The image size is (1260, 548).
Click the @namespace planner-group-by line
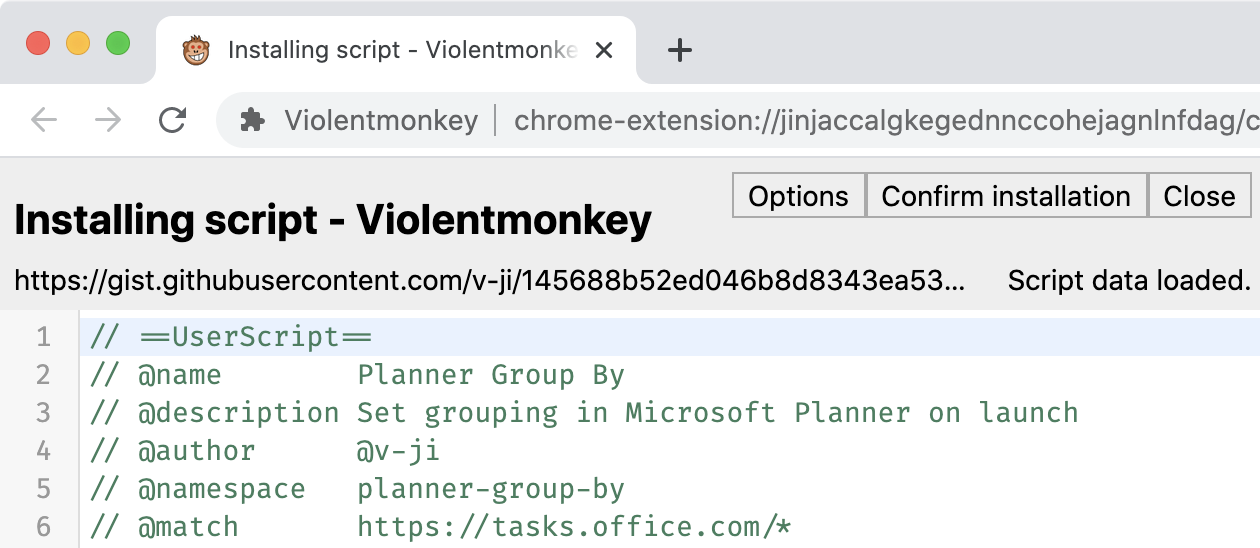[x=357, y=489]
